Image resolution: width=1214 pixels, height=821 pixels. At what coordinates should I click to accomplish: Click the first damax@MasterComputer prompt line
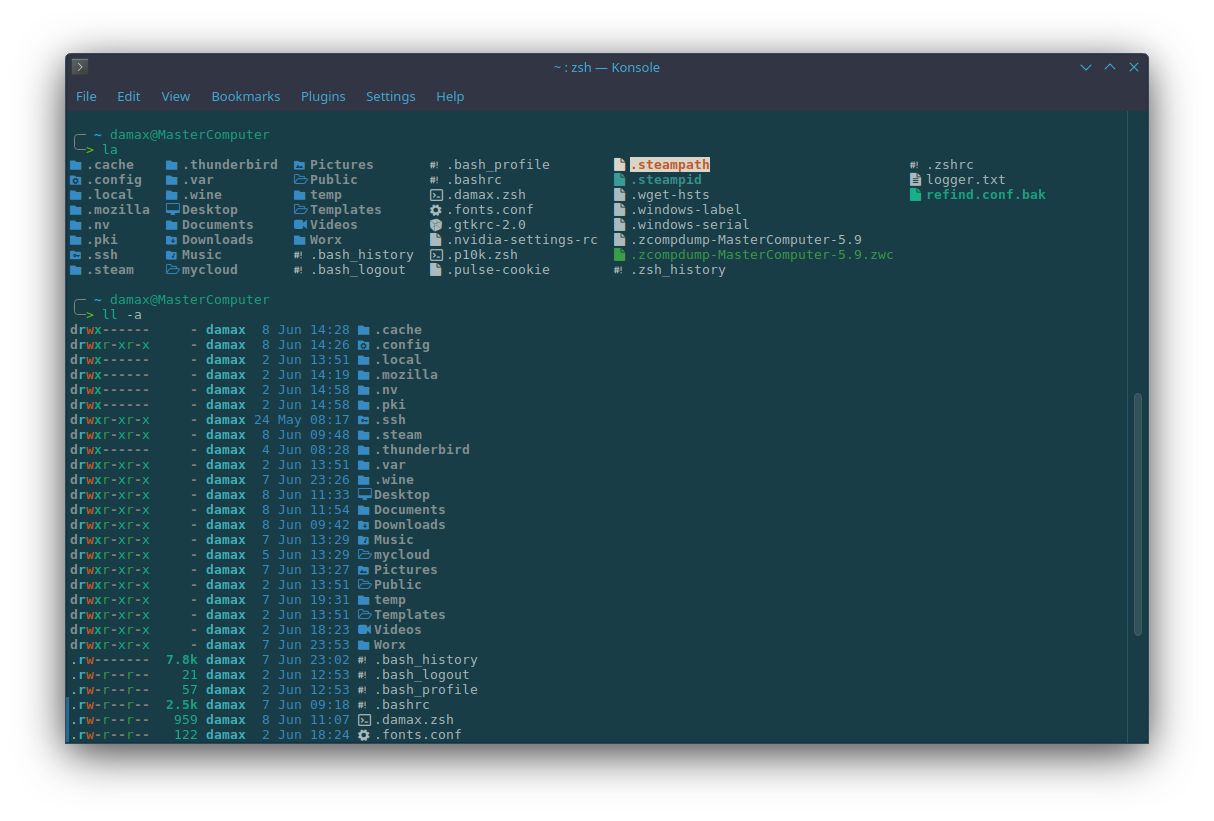pyautogui.click(x=190, y=135)
